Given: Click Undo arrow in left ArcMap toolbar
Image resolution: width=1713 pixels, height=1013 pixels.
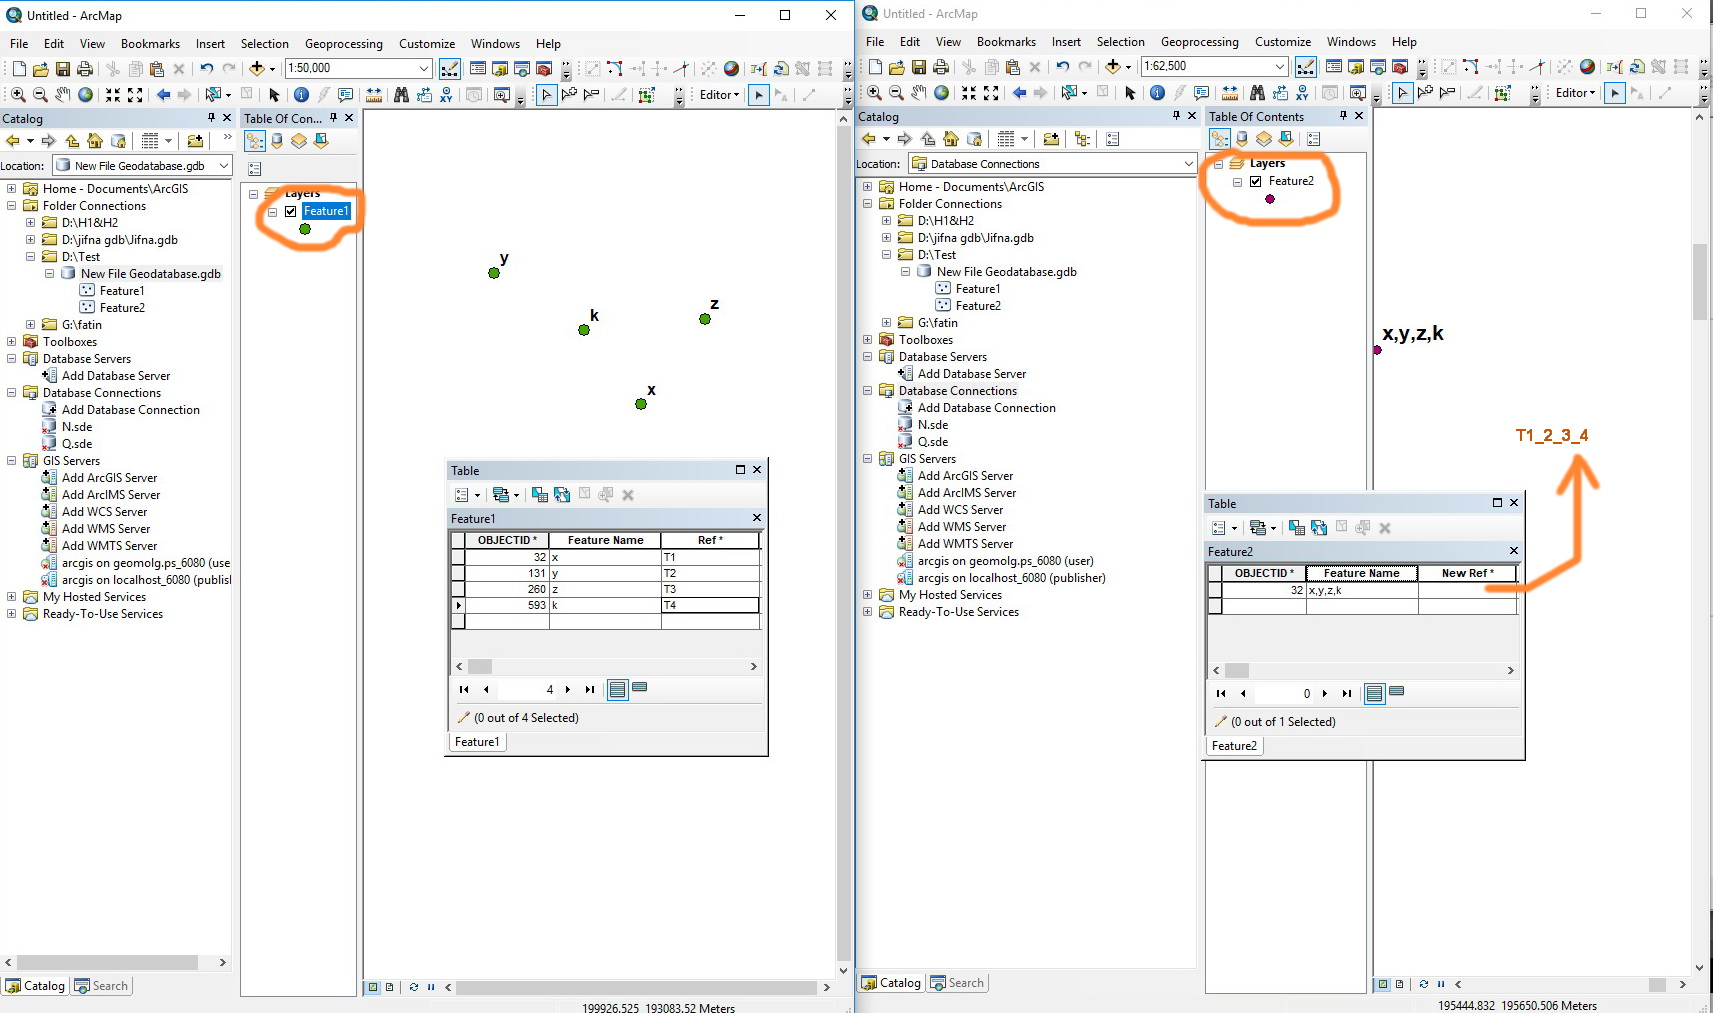Looking at the screenshot, I should [x=206, y=69].
